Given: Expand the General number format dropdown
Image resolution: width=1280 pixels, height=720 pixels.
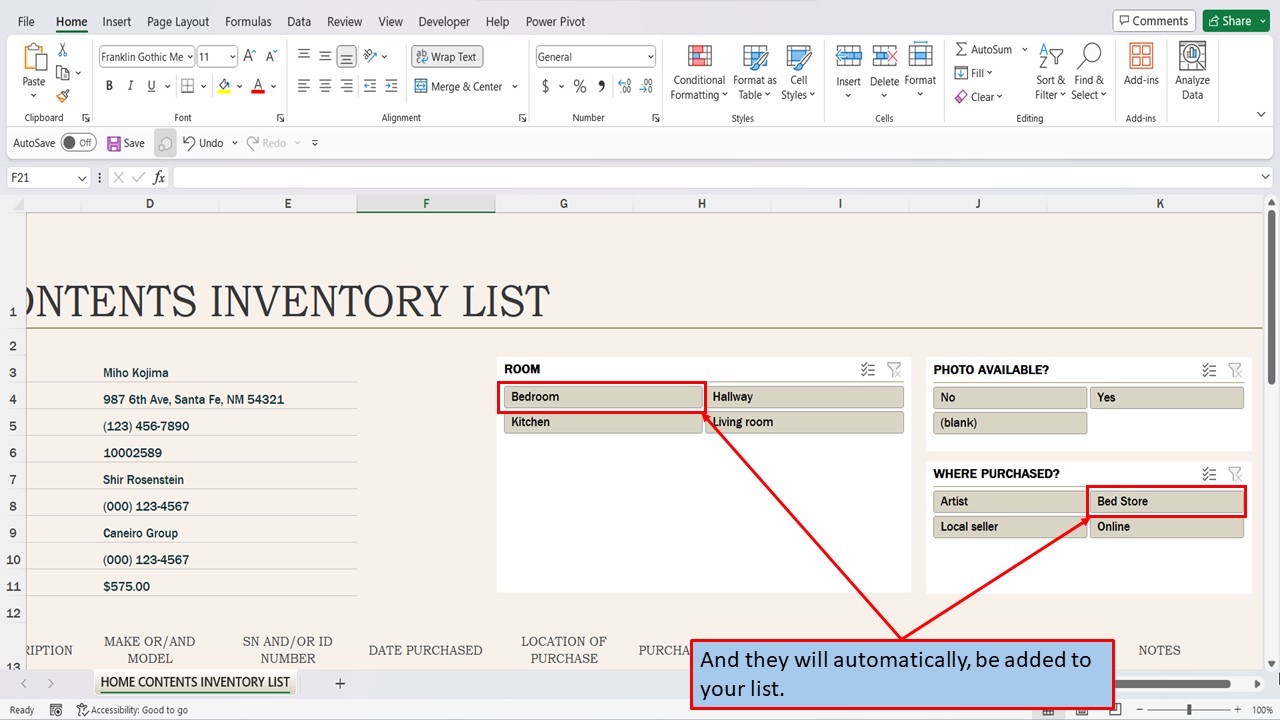Looking at the screenshot, I should click(x=649, y=56).
